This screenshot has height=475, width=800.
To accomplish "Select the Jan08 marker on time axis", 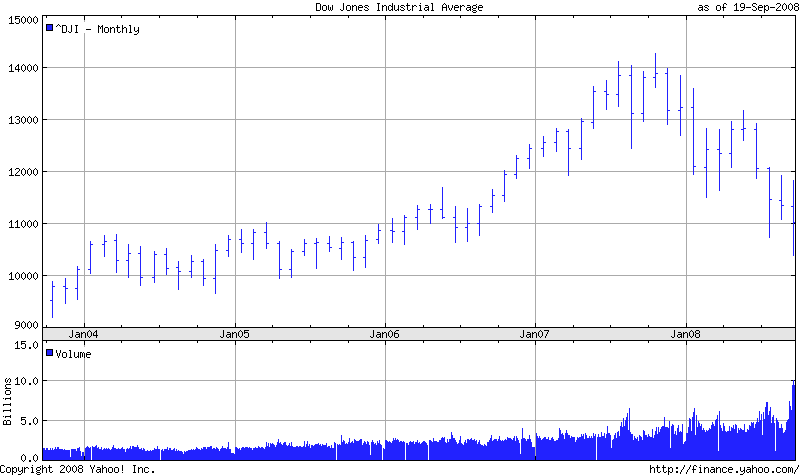I will 686,333.
